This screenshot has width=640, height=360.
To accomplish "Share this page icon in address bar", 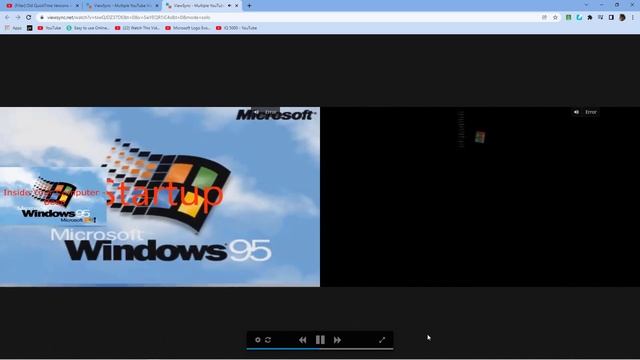I will point(544,18).
